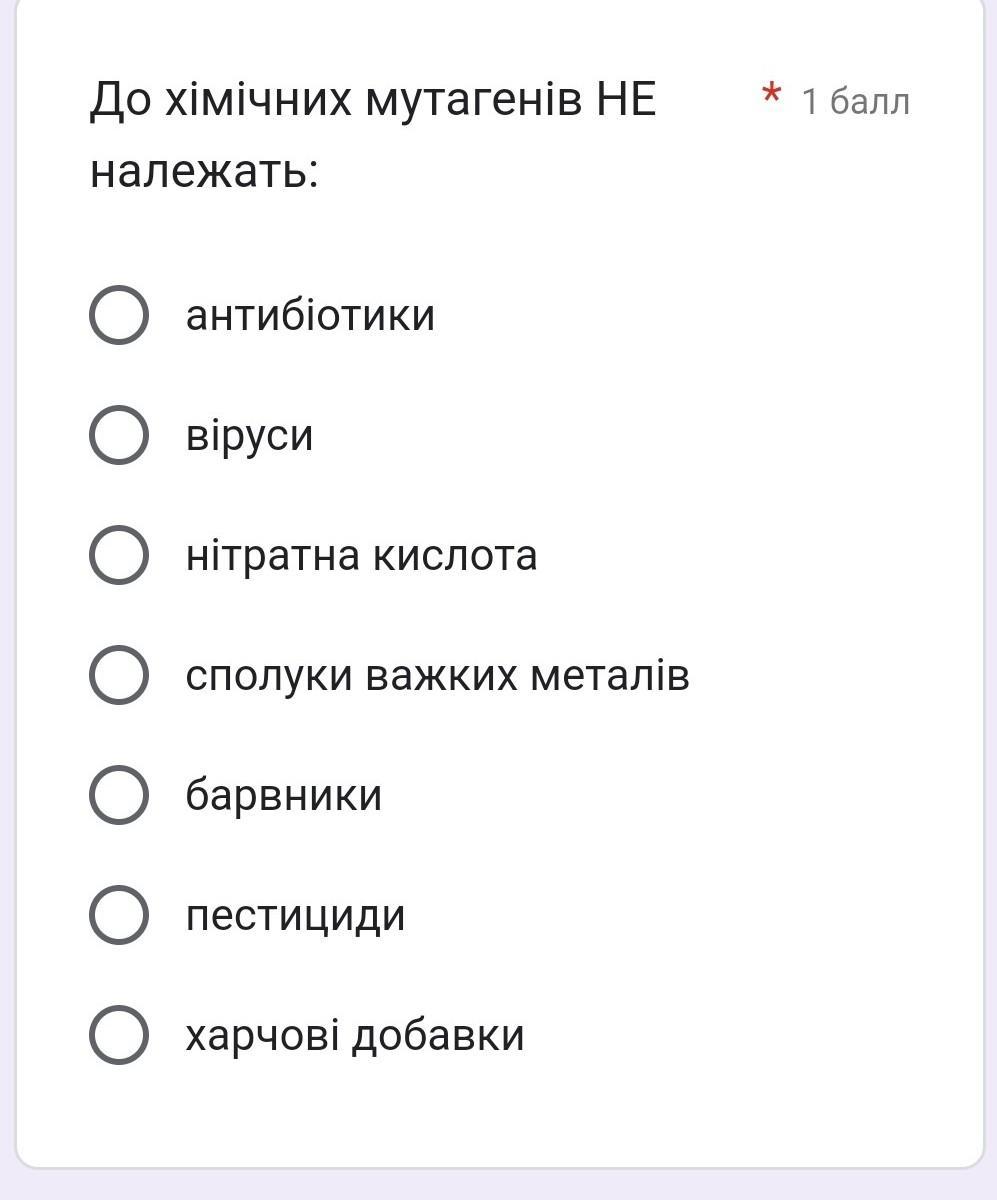
Task: Click the сполуки важких металів label
Action: [437, 676]
